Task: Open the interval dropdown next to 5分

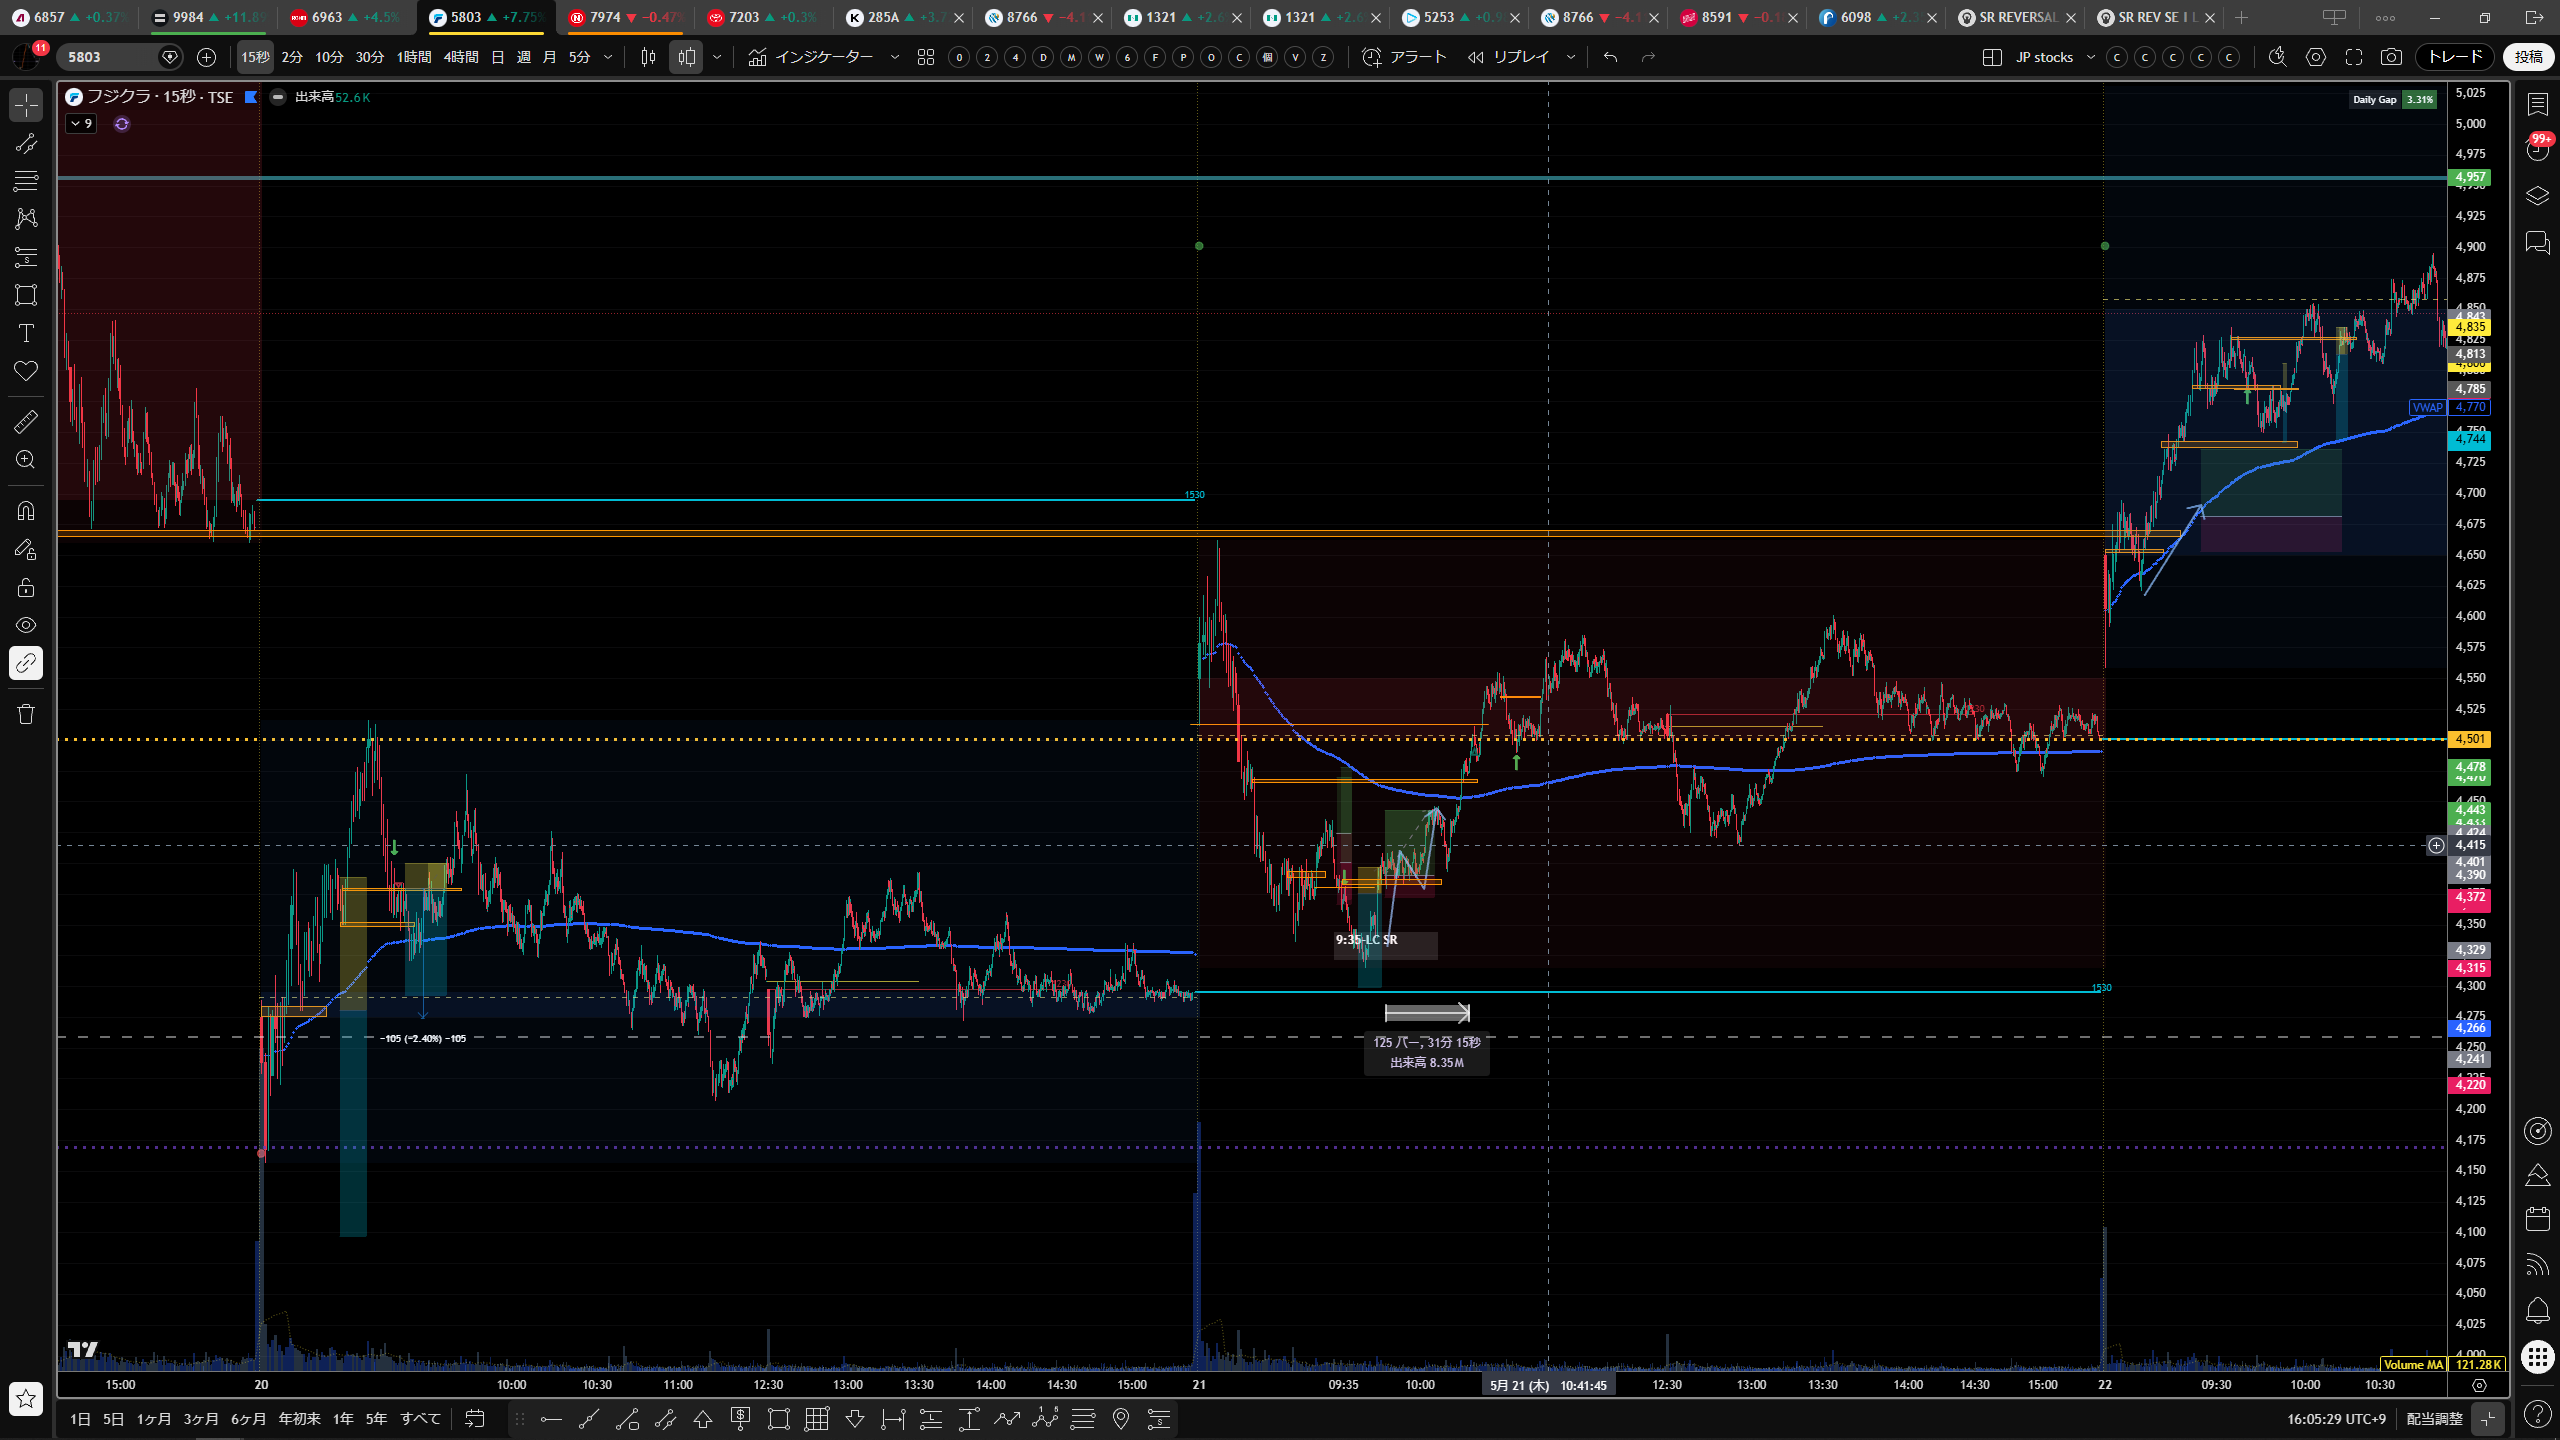Action: click(x=608, y=57)
